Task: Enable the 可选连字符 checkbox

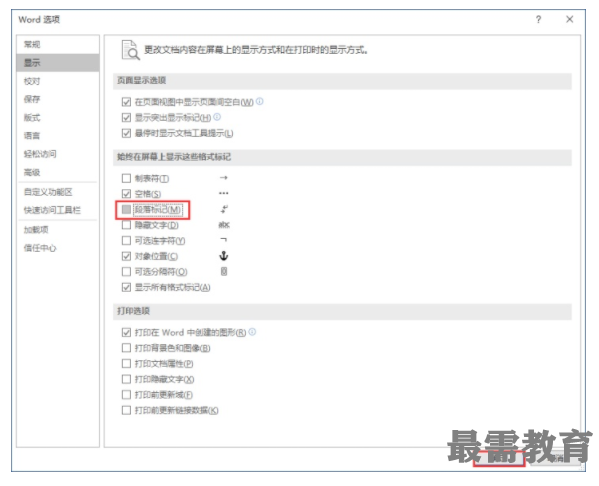Action: (x=126, y=240)
